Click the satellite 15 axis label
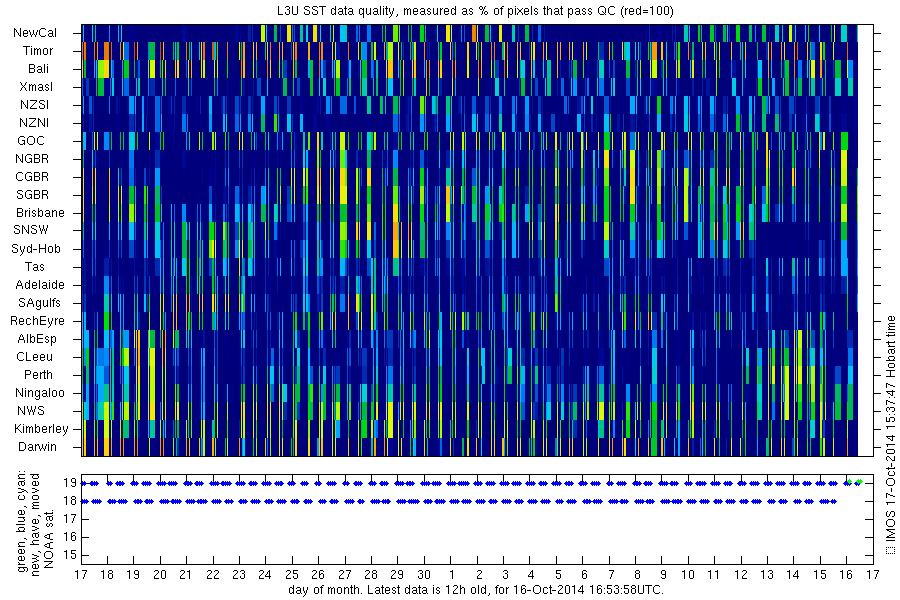 tap(69, 555)
